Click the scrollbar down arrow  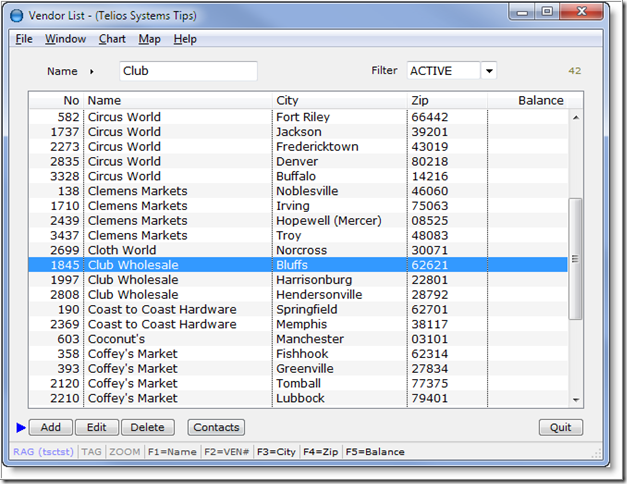point(575,399)
